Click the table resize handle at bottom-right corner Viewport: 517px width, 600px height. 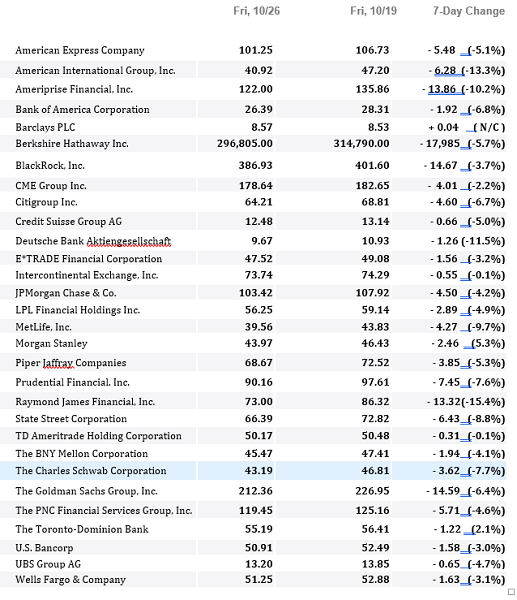tap(511, 592)
